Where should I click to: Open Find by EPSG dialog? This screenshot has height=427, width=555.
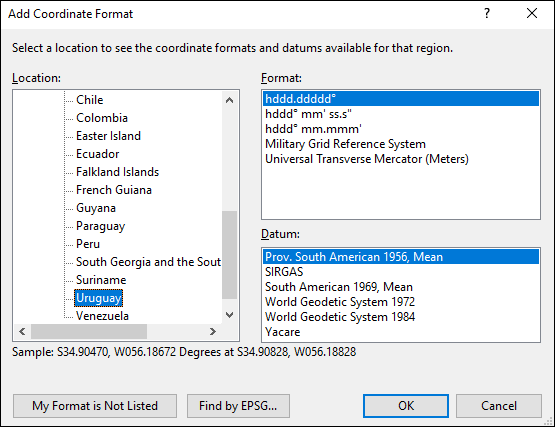click(238, 406)
